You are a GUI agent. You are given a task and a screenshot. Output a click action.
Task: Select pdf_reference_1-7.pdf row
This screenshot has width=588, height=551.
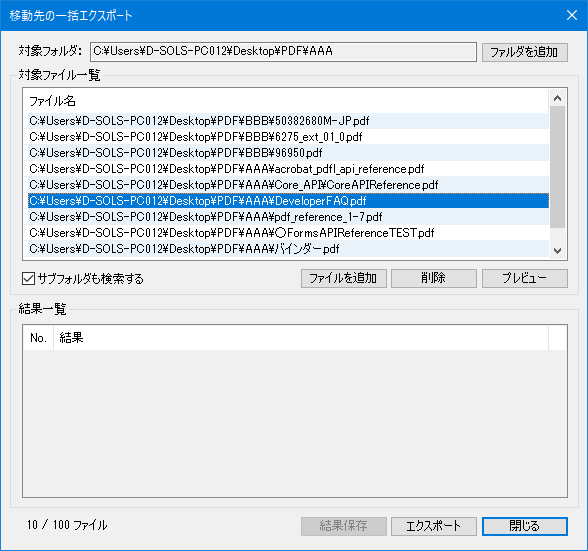click(288, 217)
